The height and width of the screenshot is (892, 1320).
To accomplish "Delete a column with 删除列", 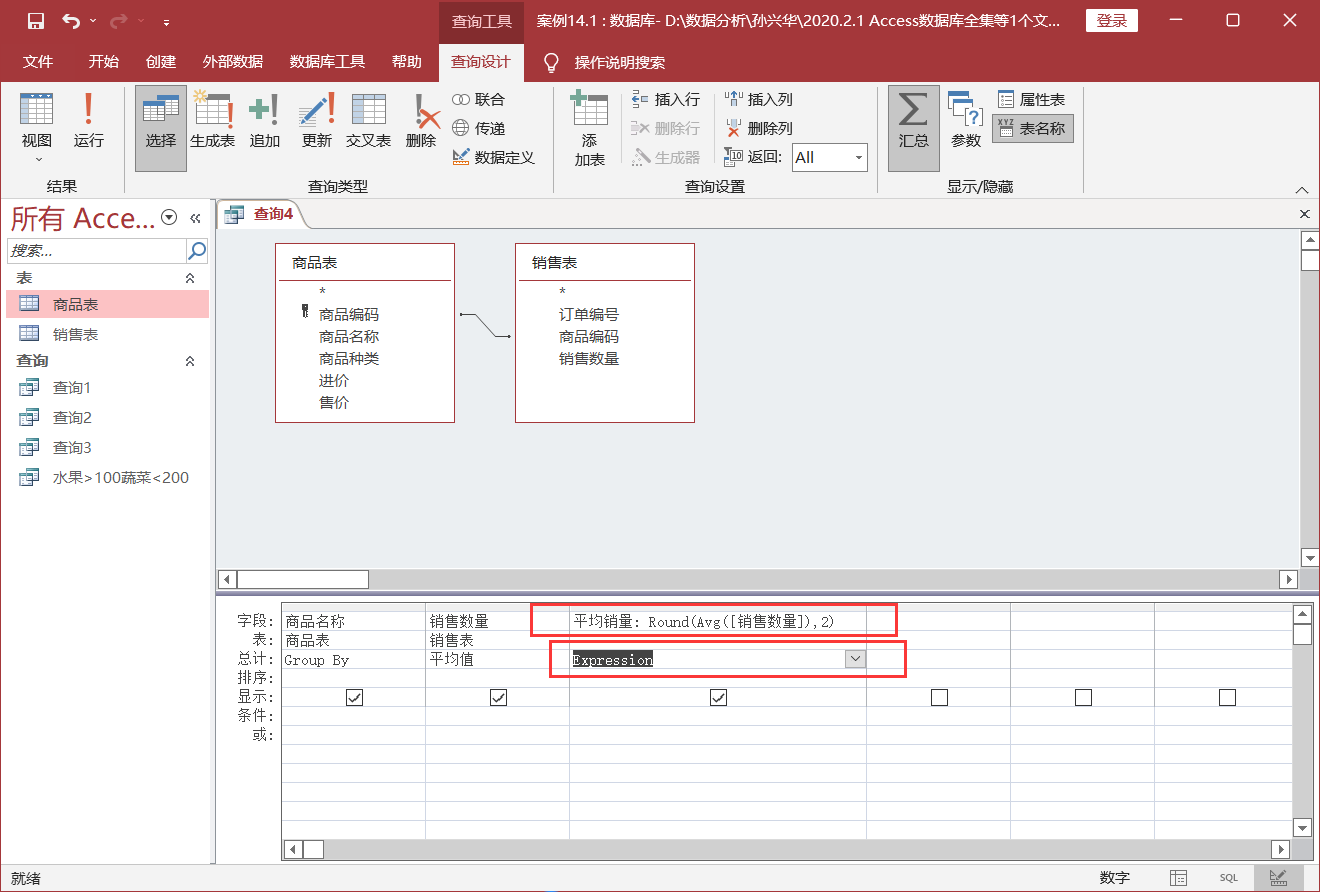I will click(x=759, y=128).
